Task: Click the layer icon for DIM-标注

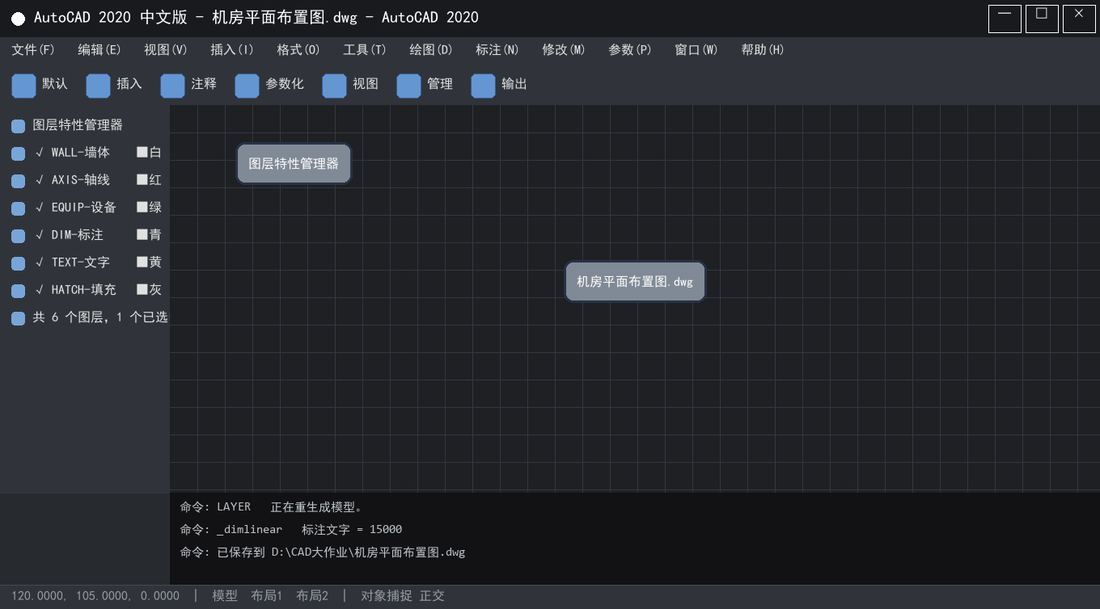Action: 18,236
